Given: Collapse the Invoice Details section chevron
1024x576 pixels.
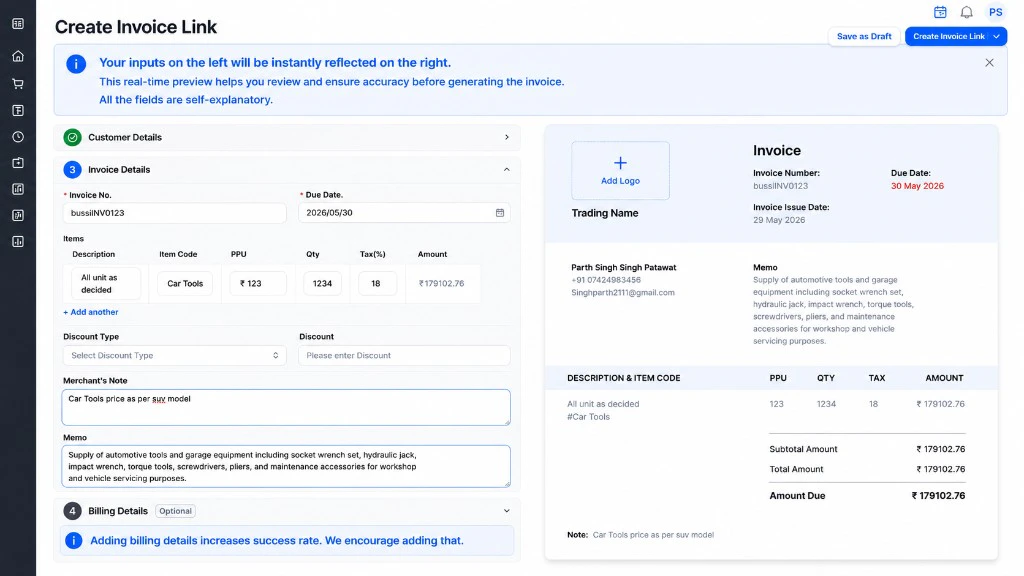Looking at the screenshot, I should click(x=507, y=169).
